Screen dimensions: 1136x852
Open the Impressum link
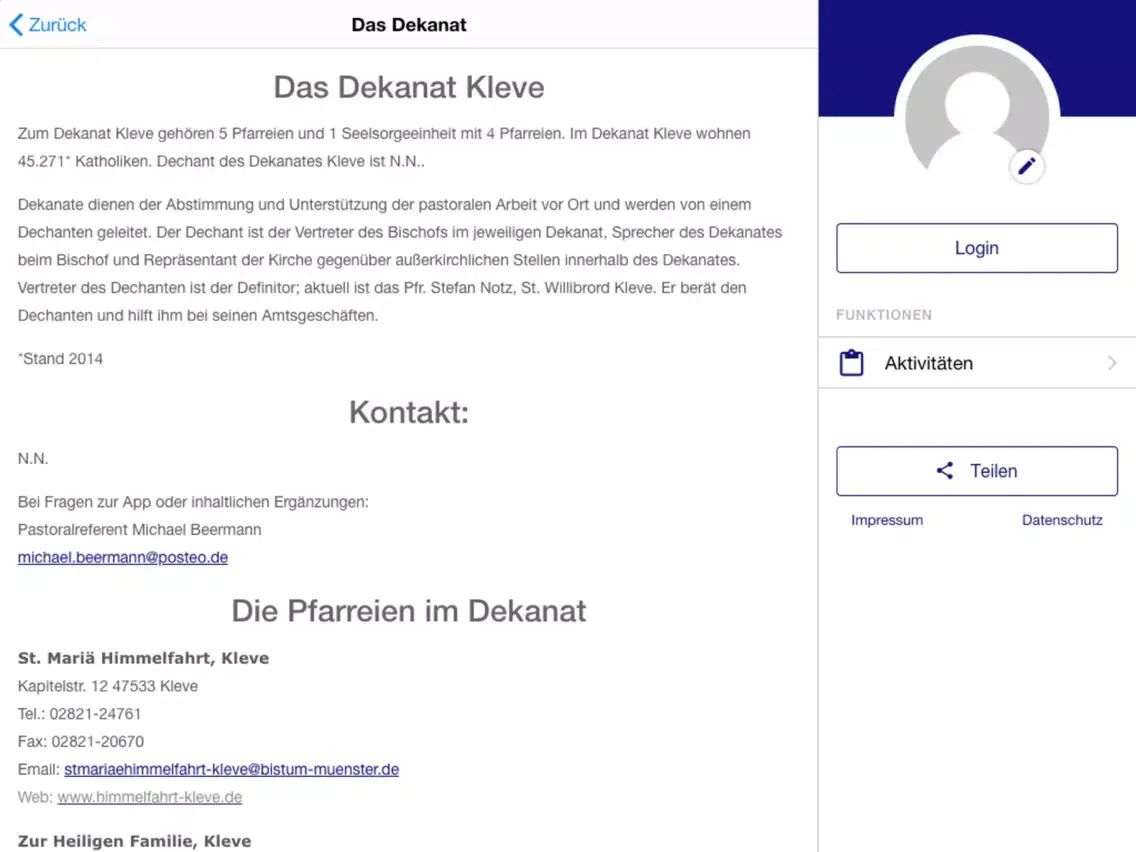click(x=887, y=520)
